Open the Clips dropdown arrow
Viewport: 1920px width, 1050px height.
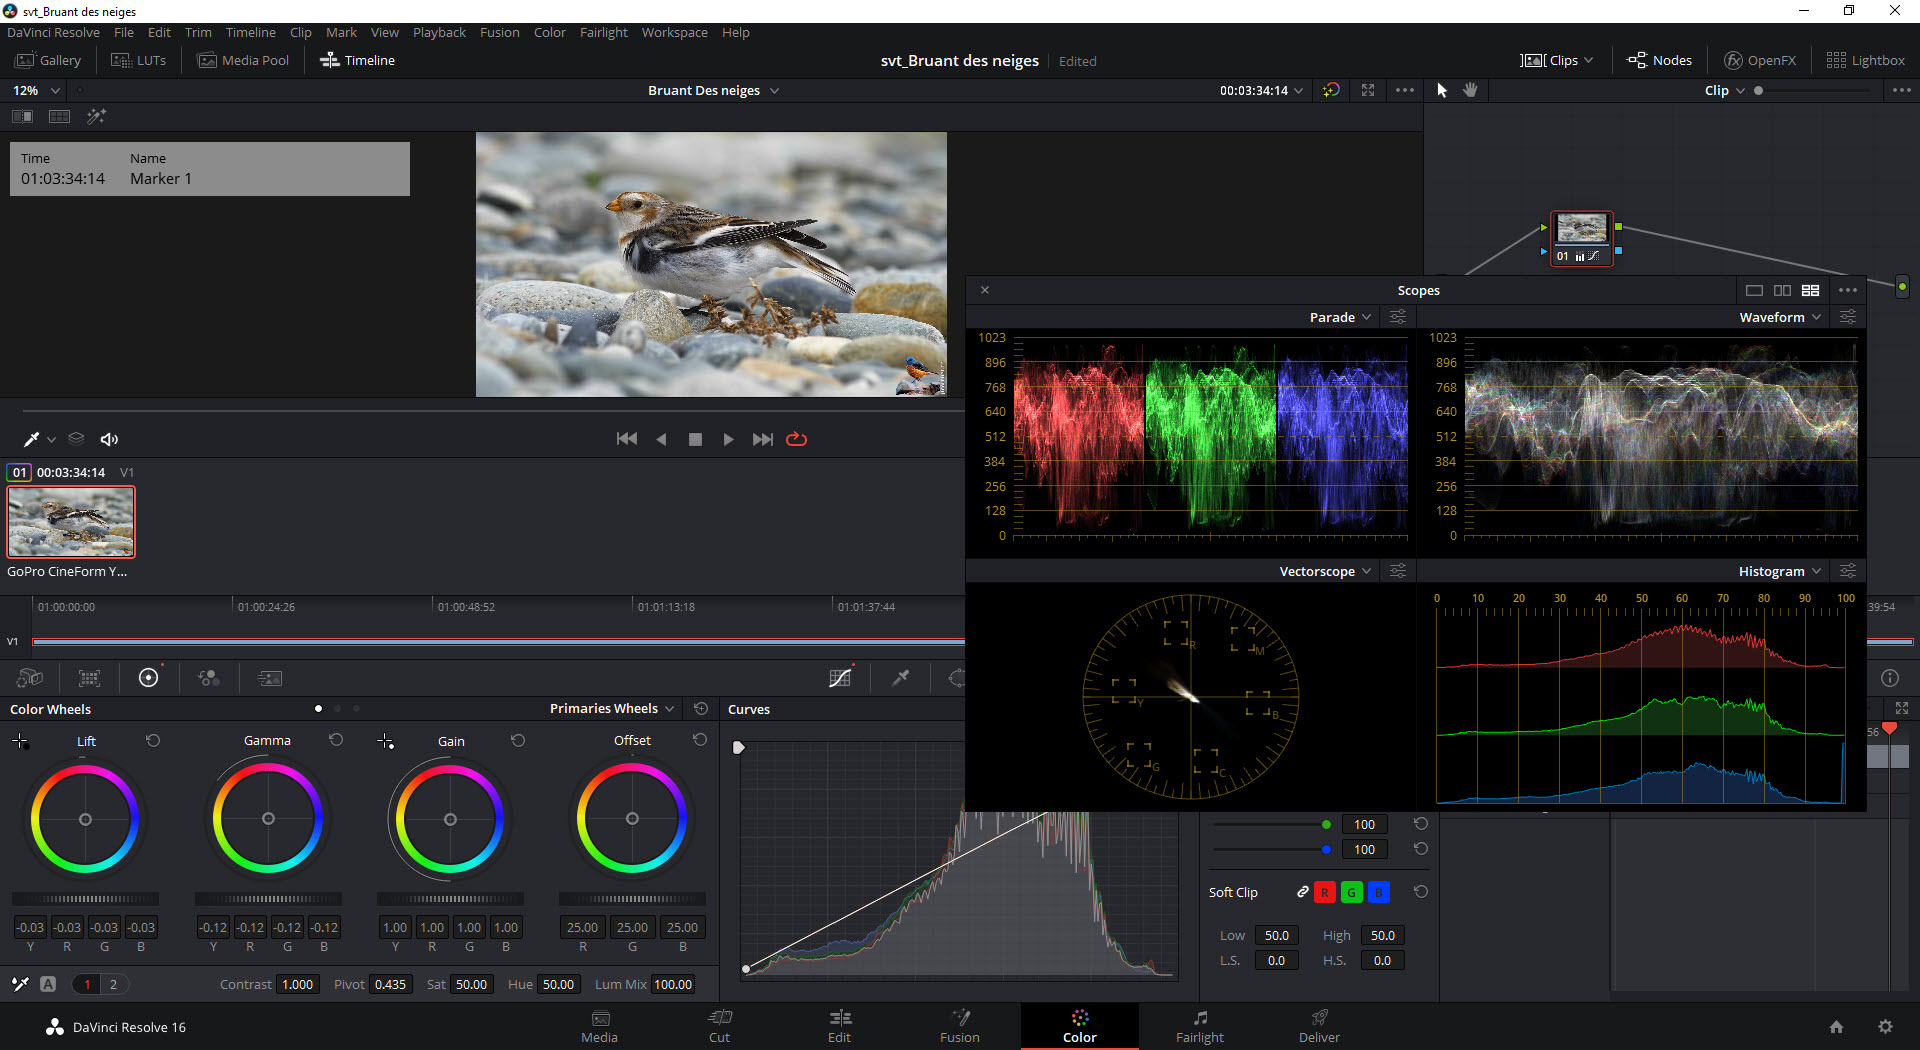[x=1589, y=60]
